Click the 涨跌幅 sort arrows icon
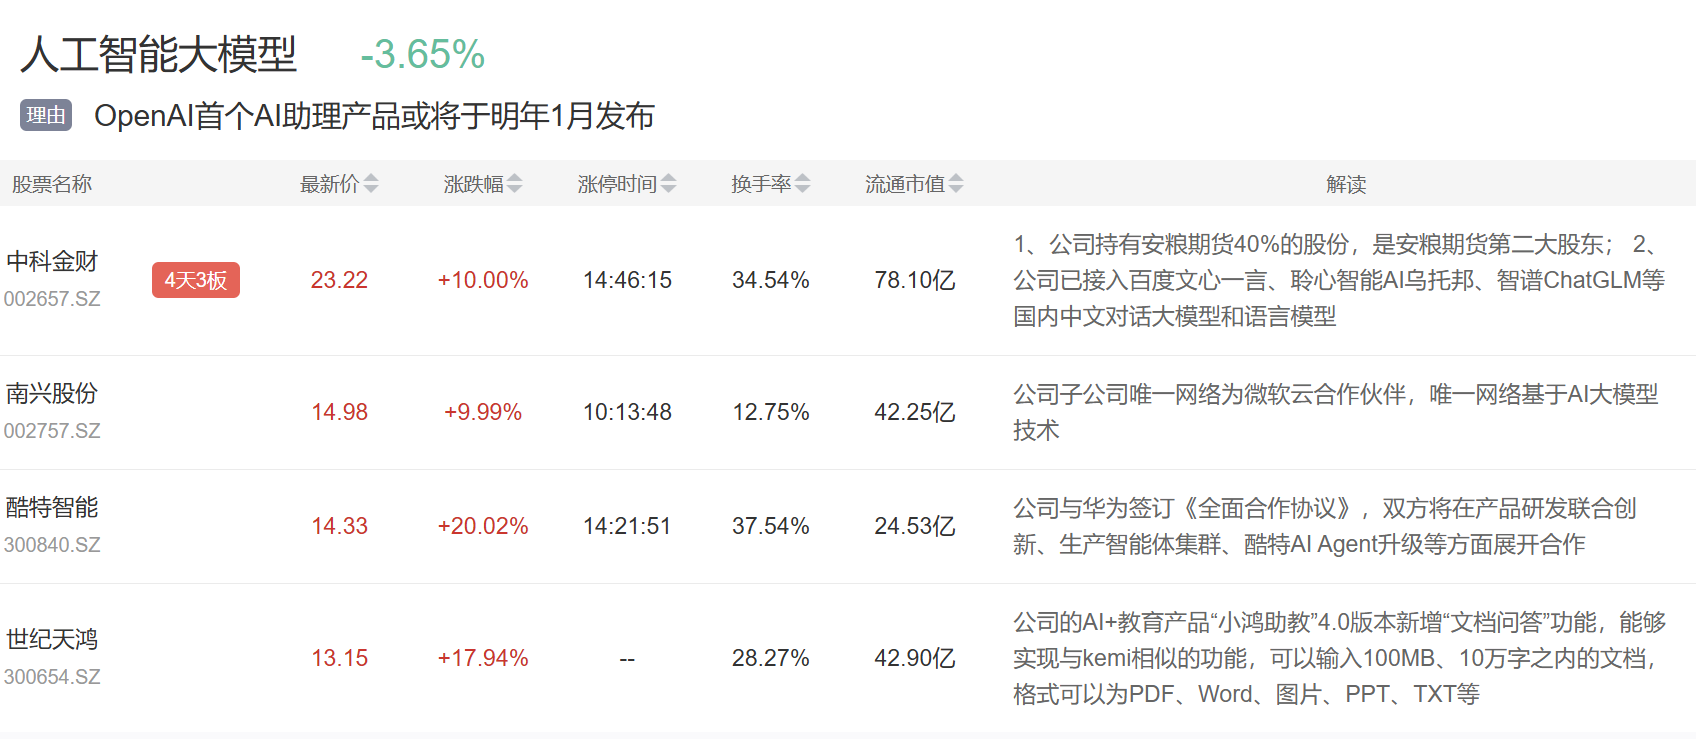Screen dimensions: 1696x739 click(x=515, y=184)
